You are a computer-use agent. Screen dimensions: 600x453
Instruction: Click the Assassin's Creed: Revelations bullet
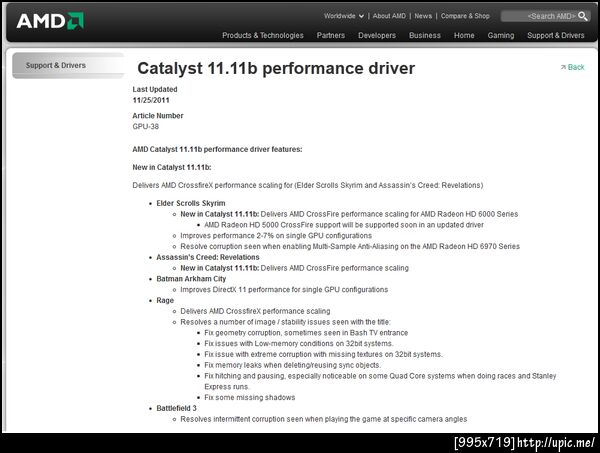pyautogui.click(x=208, y=257)
